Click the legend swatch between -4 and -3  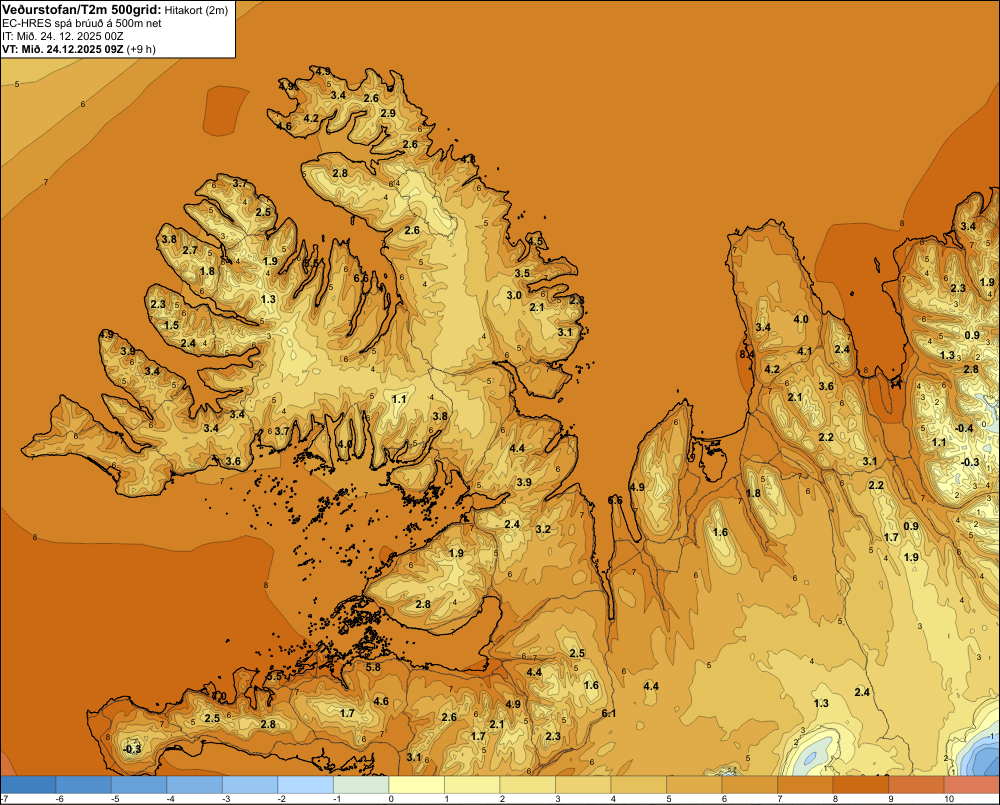(195, 785)
